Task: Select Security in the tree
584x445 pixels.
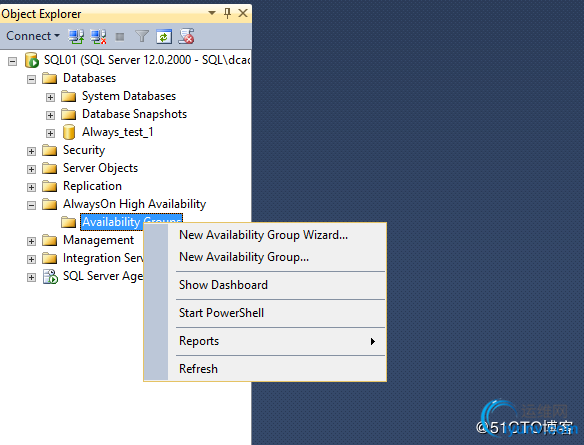Action: pyautogui.click(x=84, y=150)
